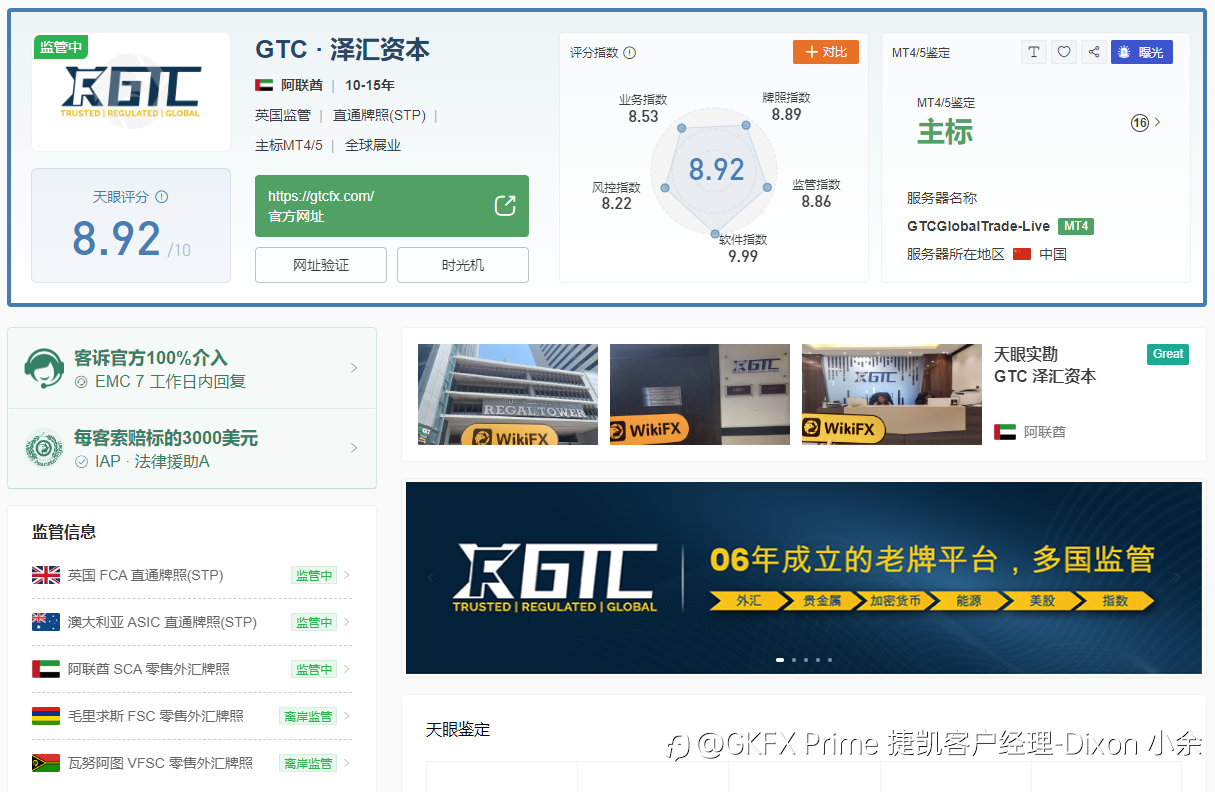Click the UAE flag in the SCA row
This screenshot has width=1215, height=792.
[46, 669]
